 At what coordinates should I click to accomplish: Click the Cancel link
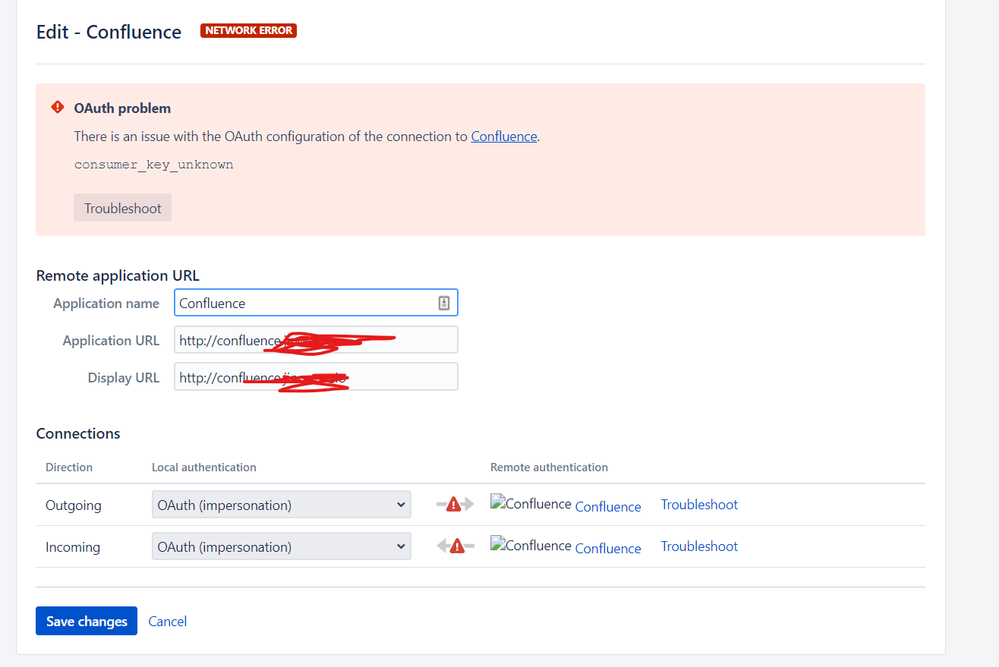[168, 622]
